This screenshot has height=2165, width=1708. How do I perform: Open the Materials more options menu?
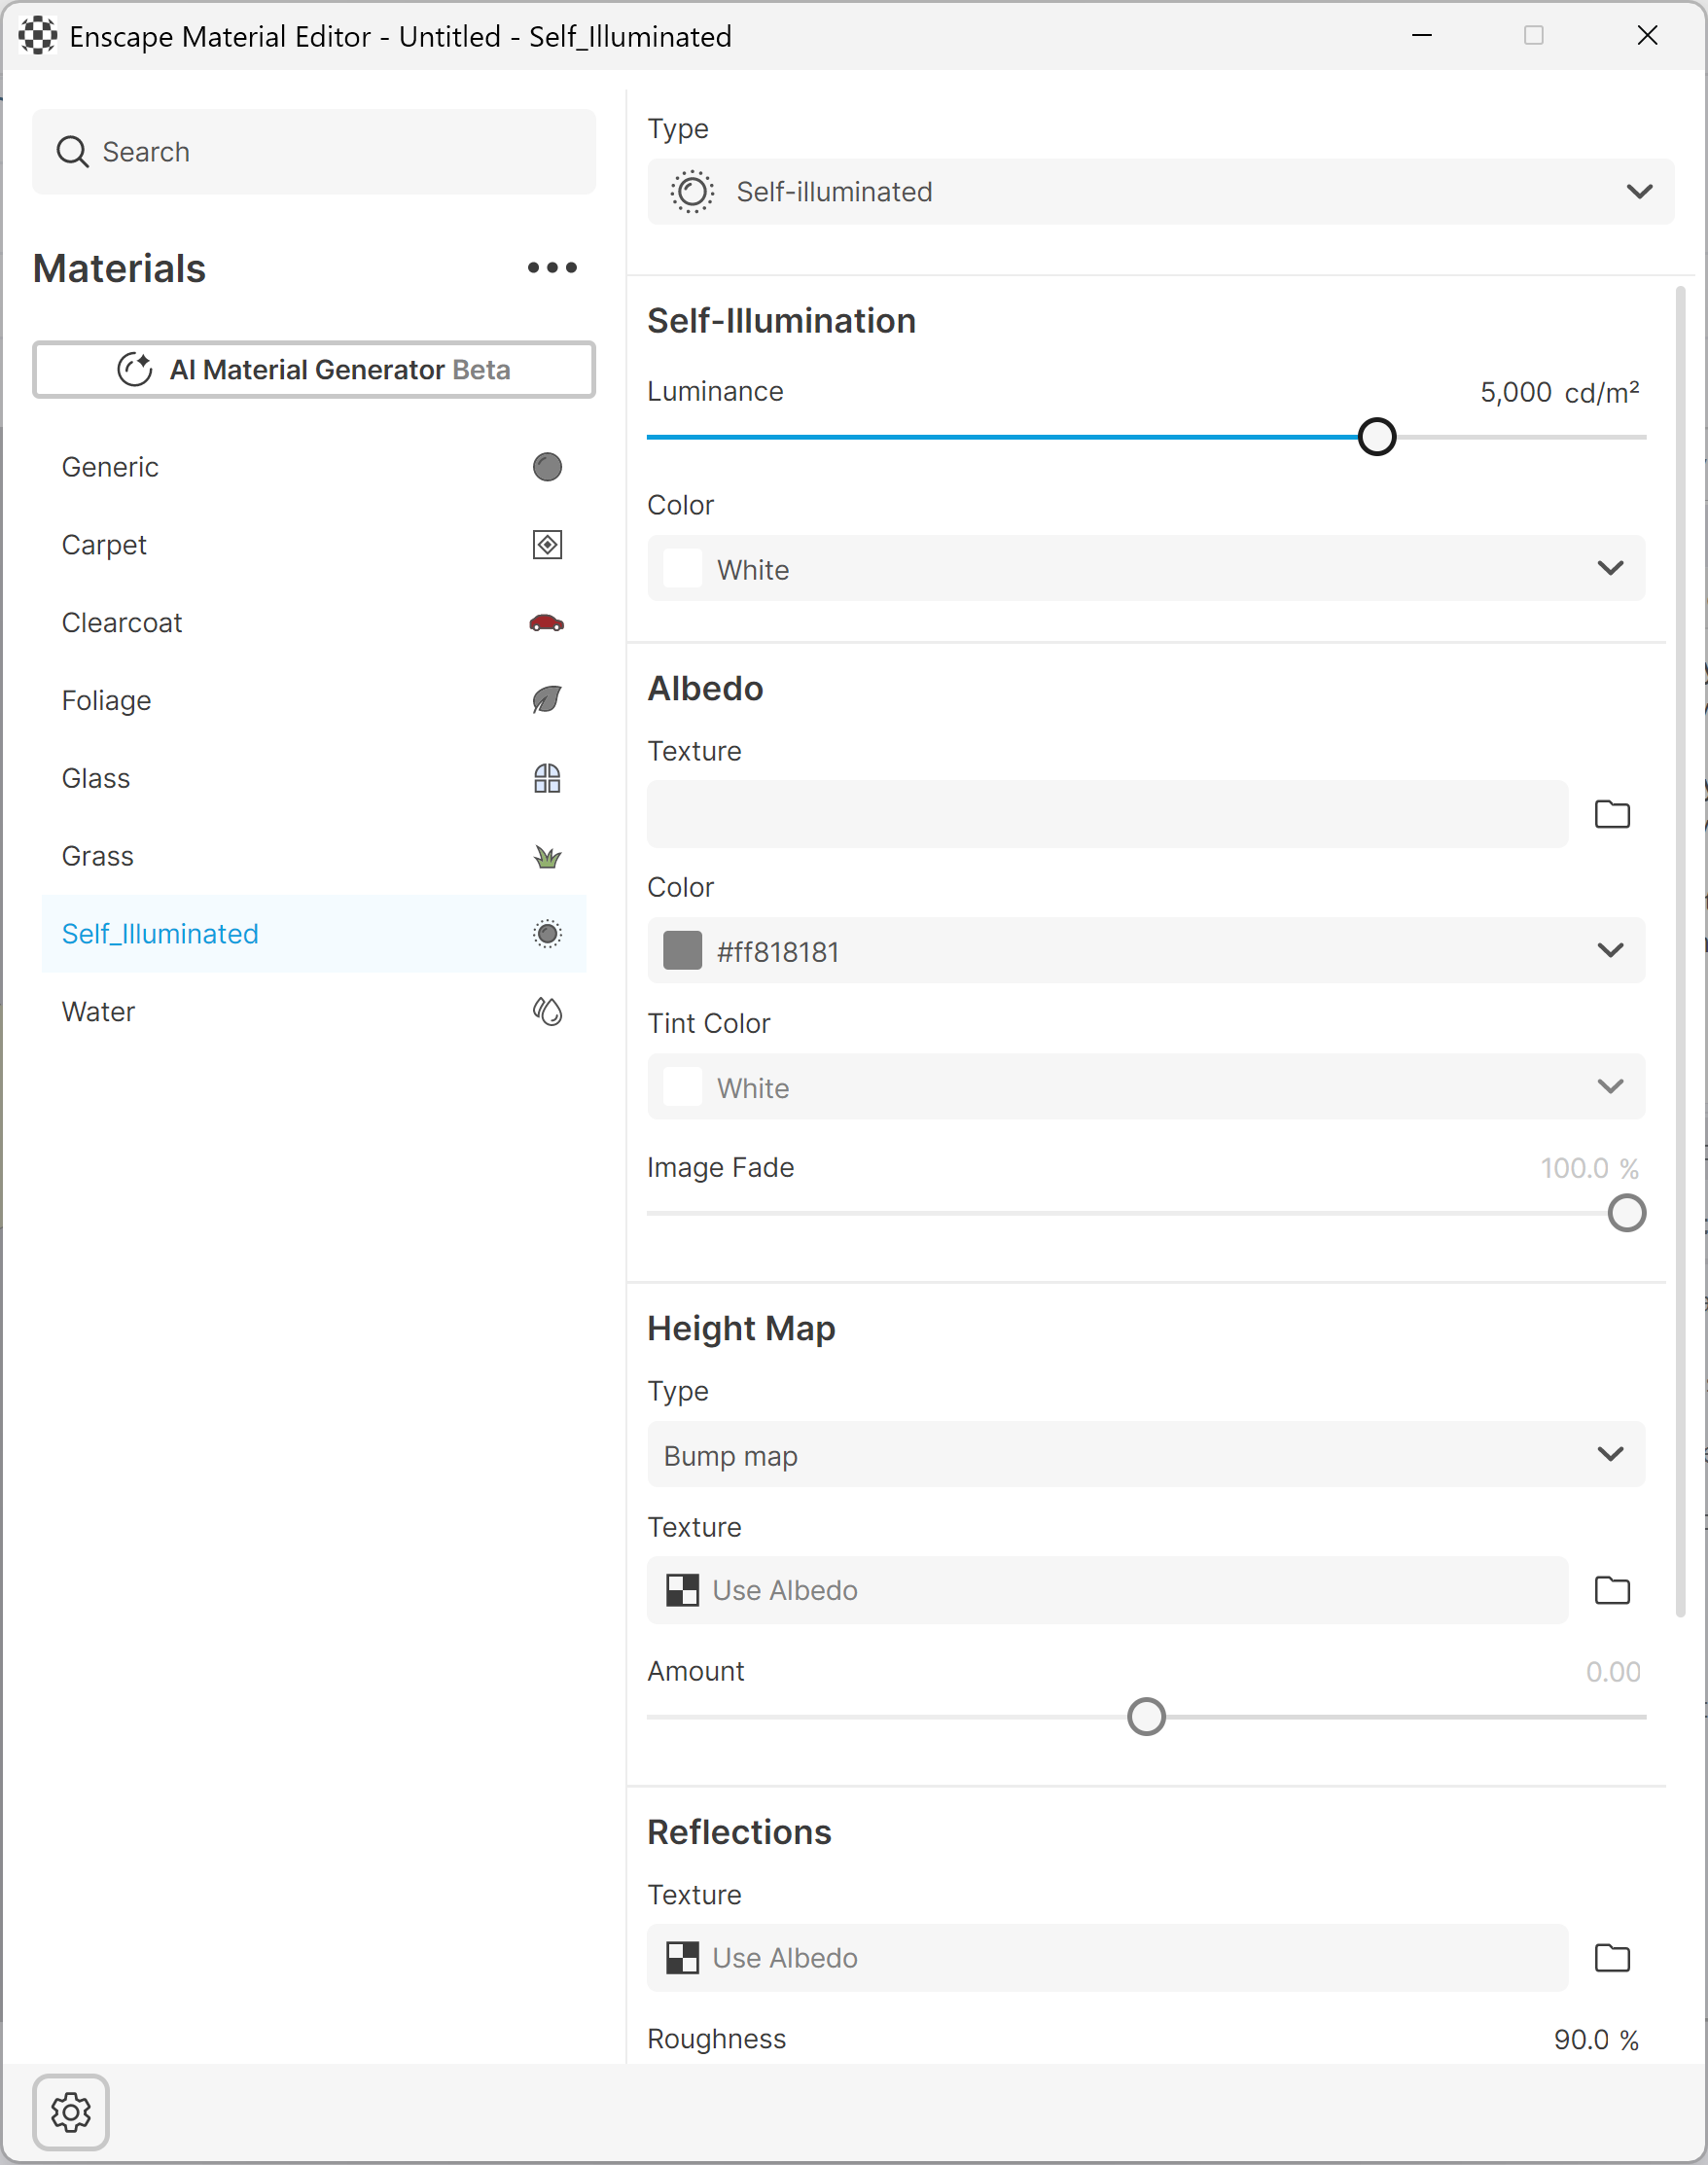pyautogui.click(x=552, y=267)
